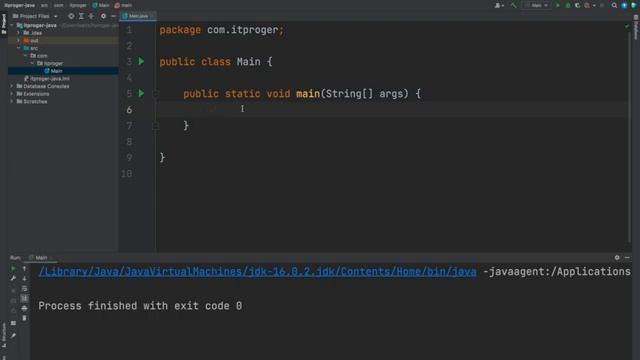Screen dimensions: 640x360
Task: Select itproger-java.iml file in tree
Action: [47, 78]
